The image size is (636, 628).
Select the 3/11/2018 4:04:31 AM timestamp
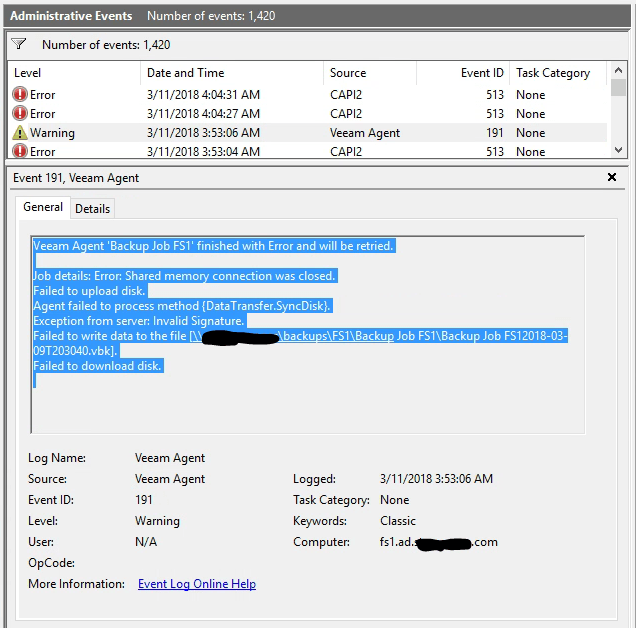203,95
